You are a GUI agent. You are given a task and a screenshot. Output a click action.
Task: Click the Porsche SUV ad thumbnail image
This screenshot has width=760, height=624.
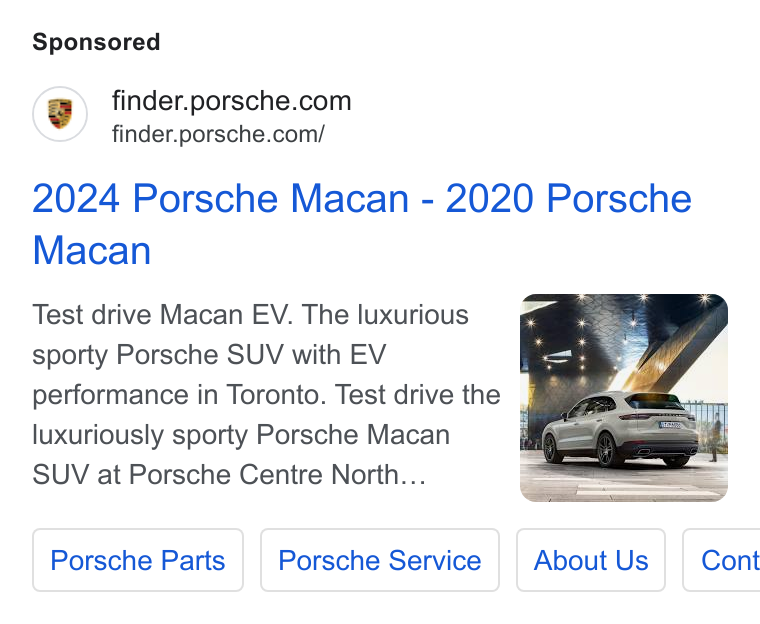(x=624, y=398)
